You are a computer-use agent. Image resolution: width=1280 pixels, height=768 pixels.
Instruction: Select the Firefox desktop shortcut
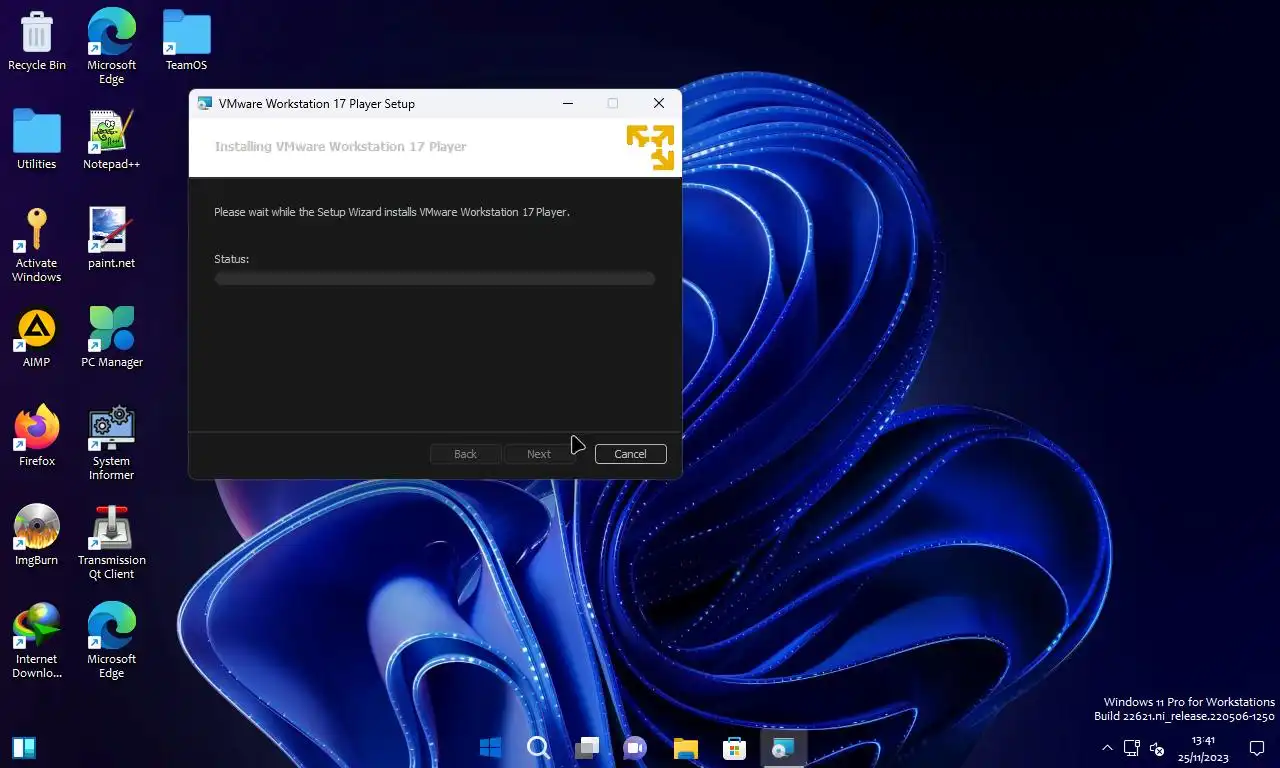(x=37, y=436)
